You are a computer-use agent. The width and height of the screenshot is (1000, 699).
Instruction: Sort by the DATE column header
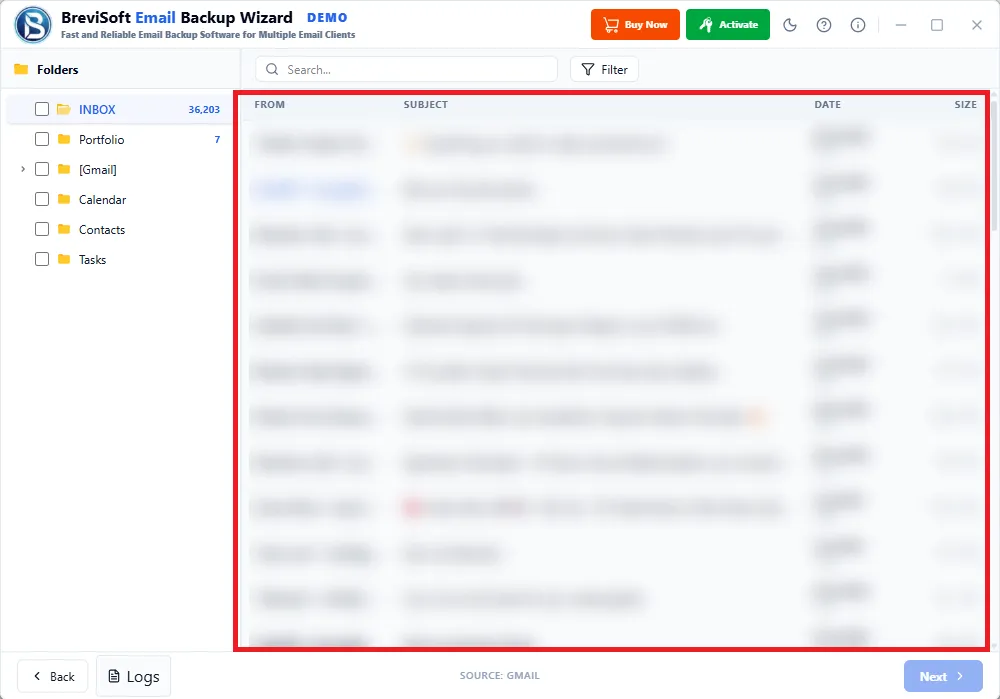coord(827,105)
